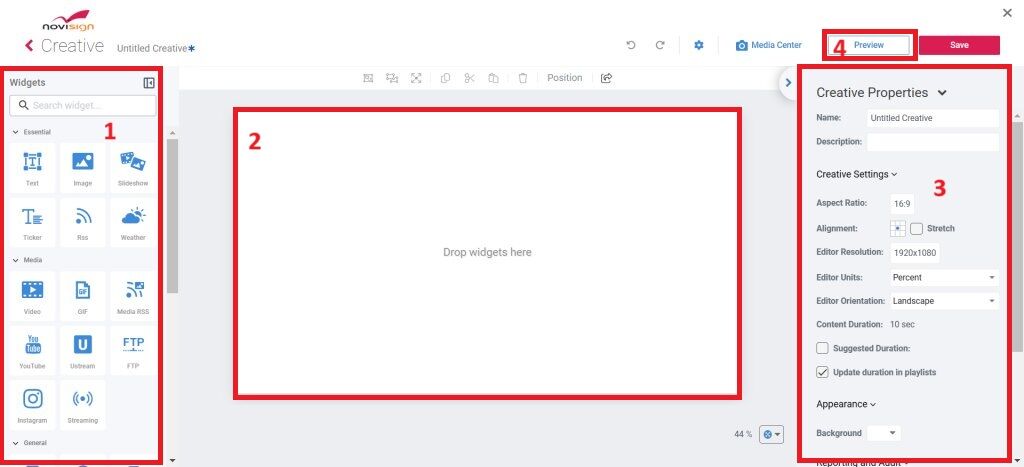
Task: Open settings with the gear icon
Action: point(699,45)
